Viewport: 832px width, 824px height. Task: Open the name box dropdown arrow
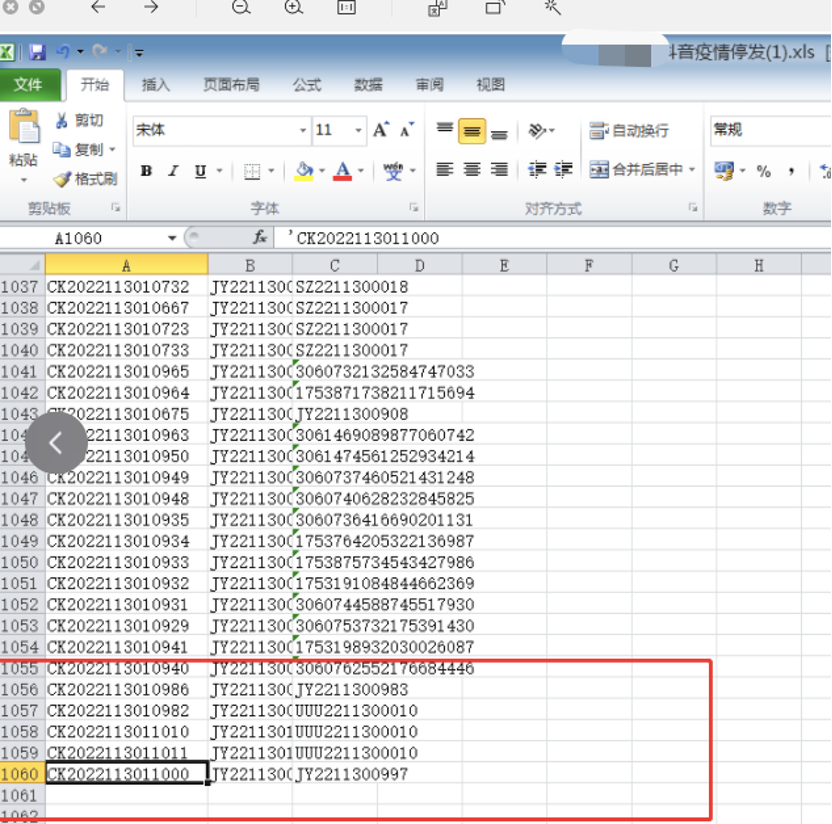tap(172, 238)
